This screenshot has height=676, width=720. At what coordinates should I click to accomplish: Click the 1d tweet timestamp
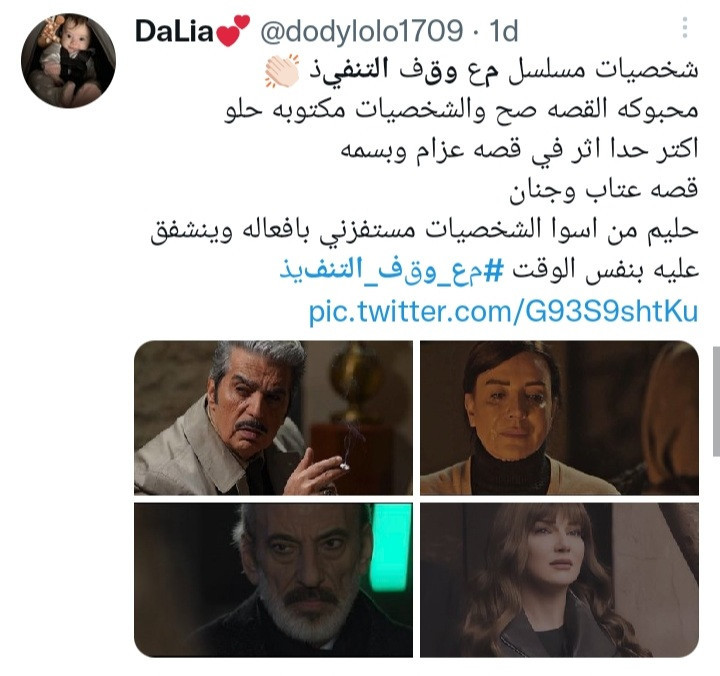[504, 31]
